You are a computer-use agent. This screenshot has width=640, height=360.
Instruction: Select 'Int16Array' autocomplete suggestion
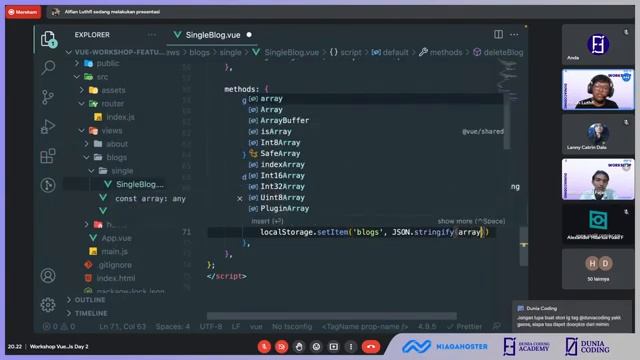pyautogui.click(x=376, y=176)
